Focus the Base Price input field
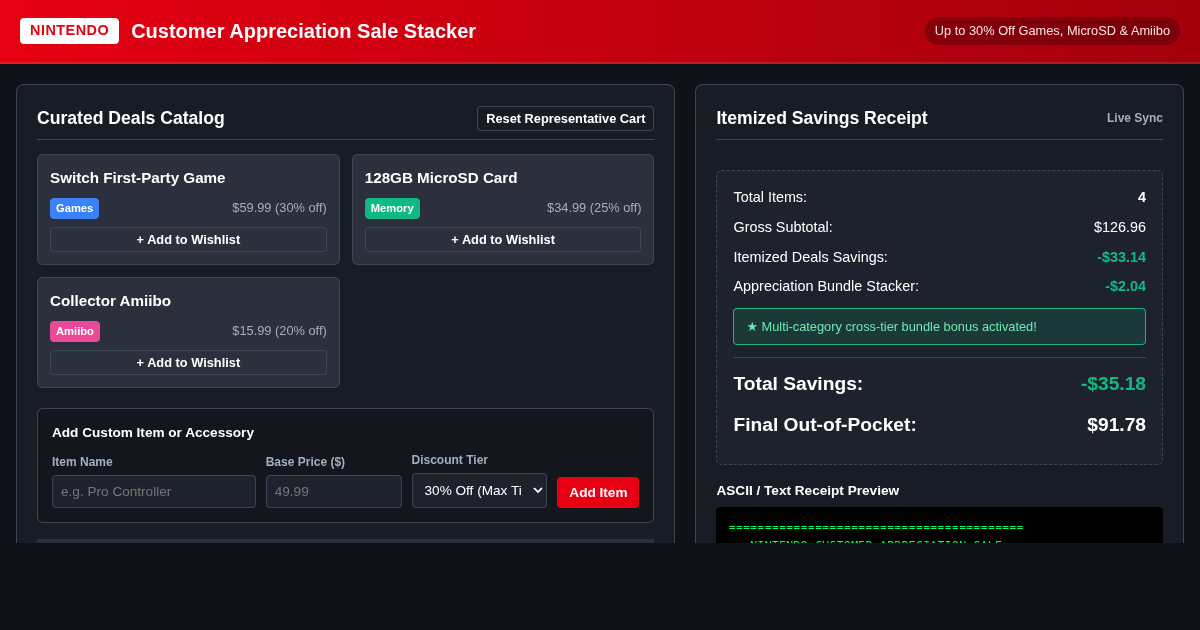The height and width of the screenshot is (630, 1200). point(334,491)
